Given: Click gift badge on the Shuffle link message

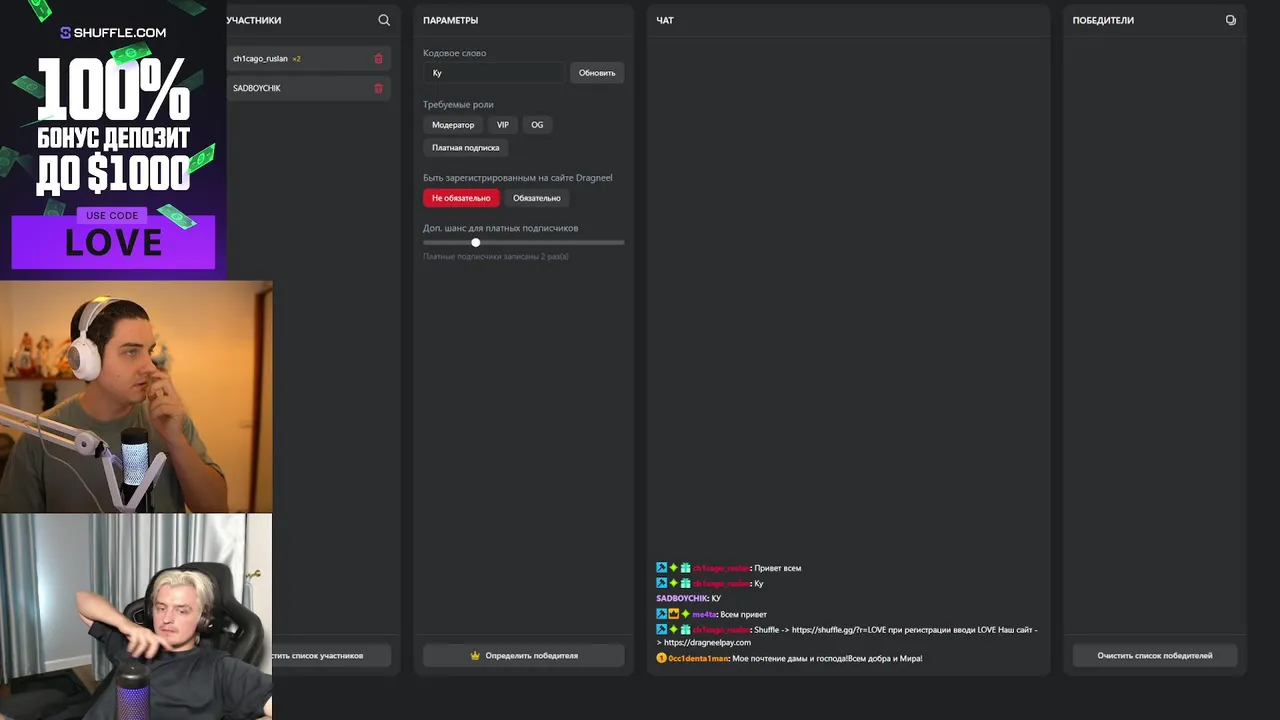Looking at the screenshot, I should [685, 629].
